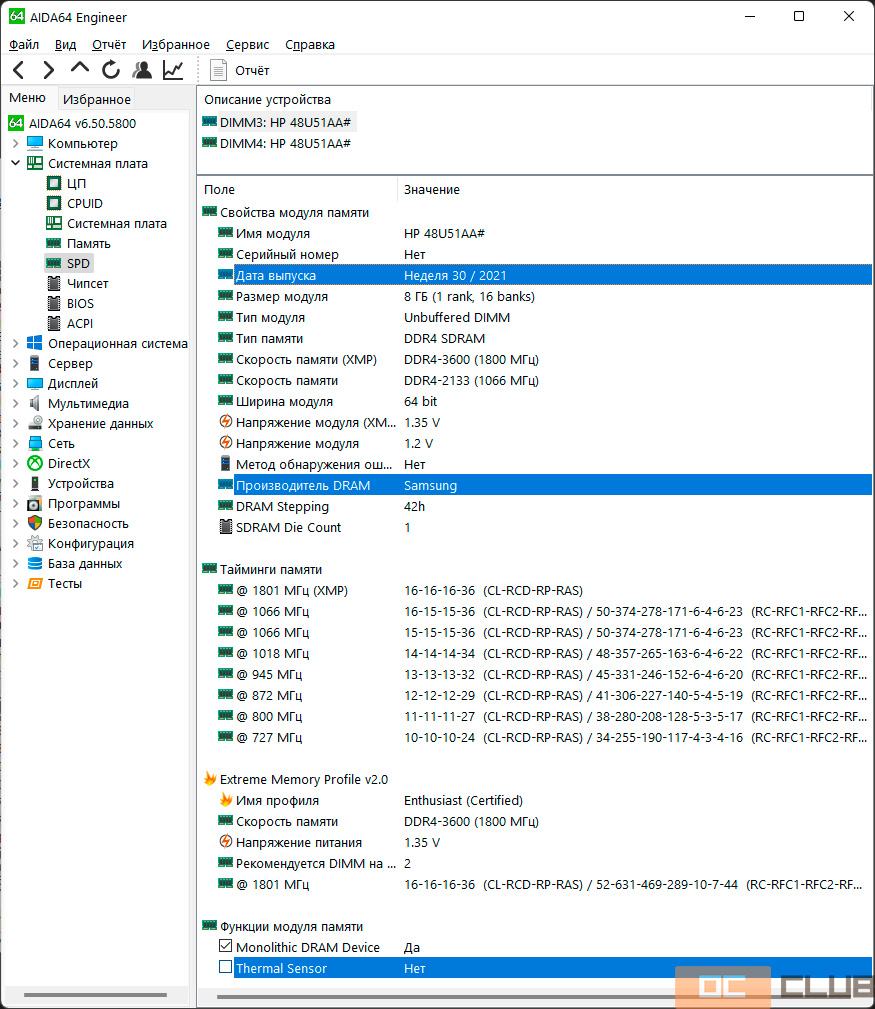Select the SPD tree item

pyautogui.click(x=78, y=263)
